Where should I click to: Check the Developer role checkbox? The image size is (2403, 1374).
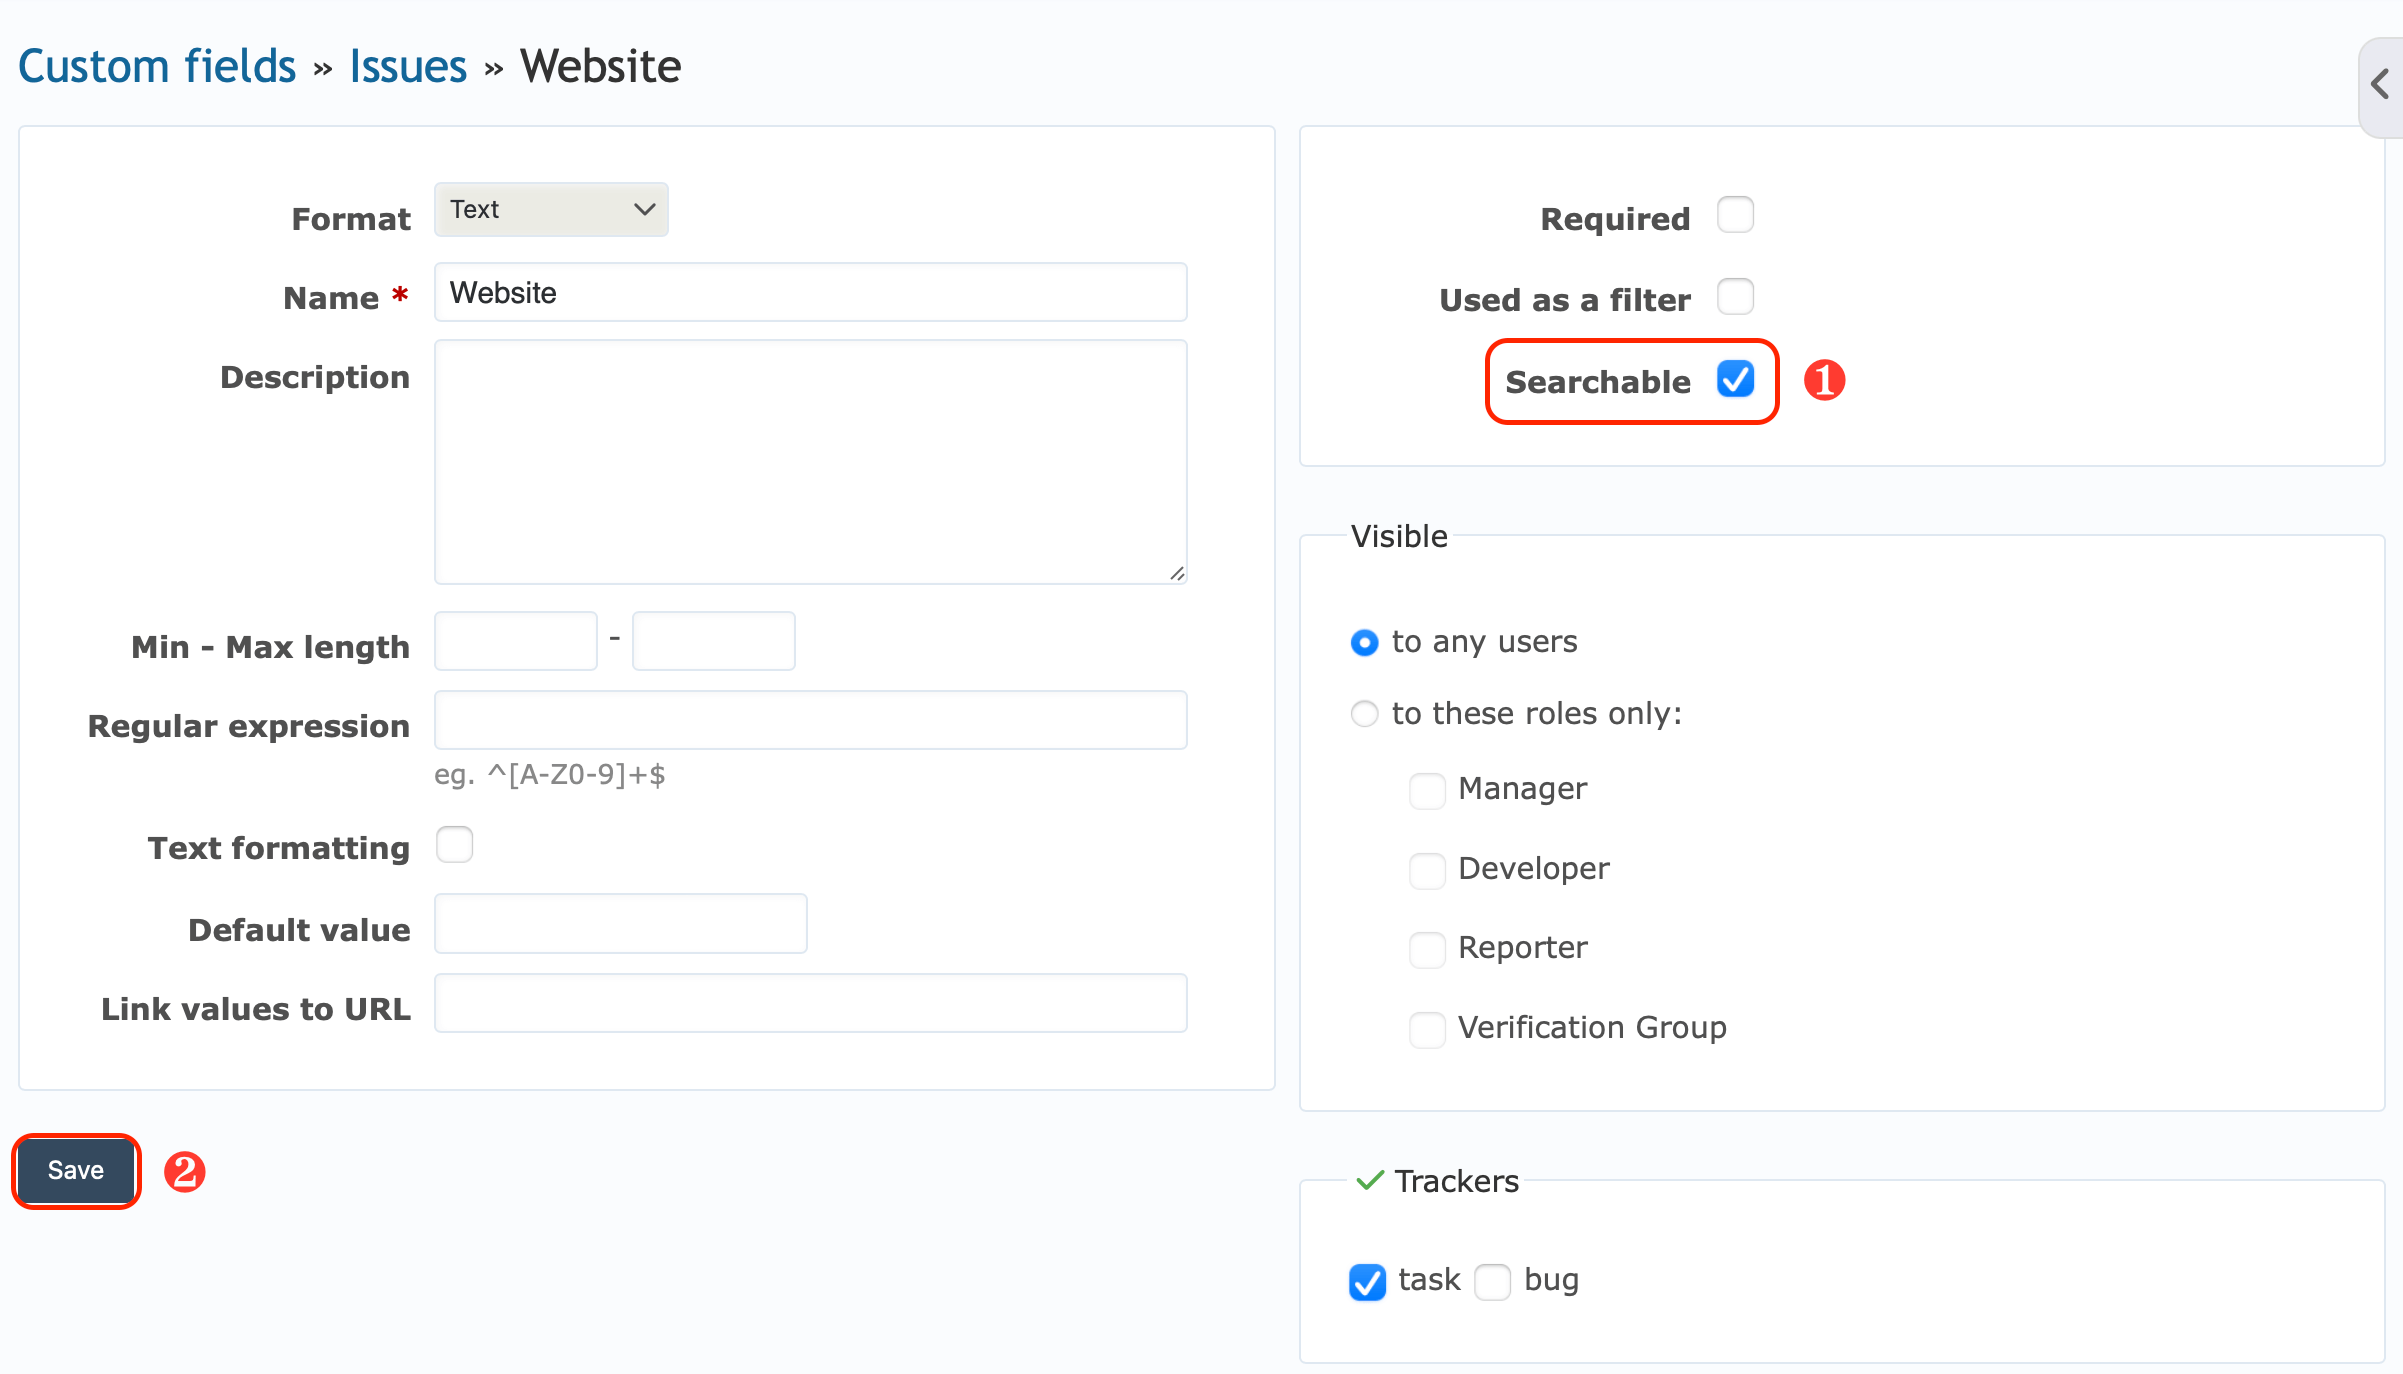tap(1427, 870)
